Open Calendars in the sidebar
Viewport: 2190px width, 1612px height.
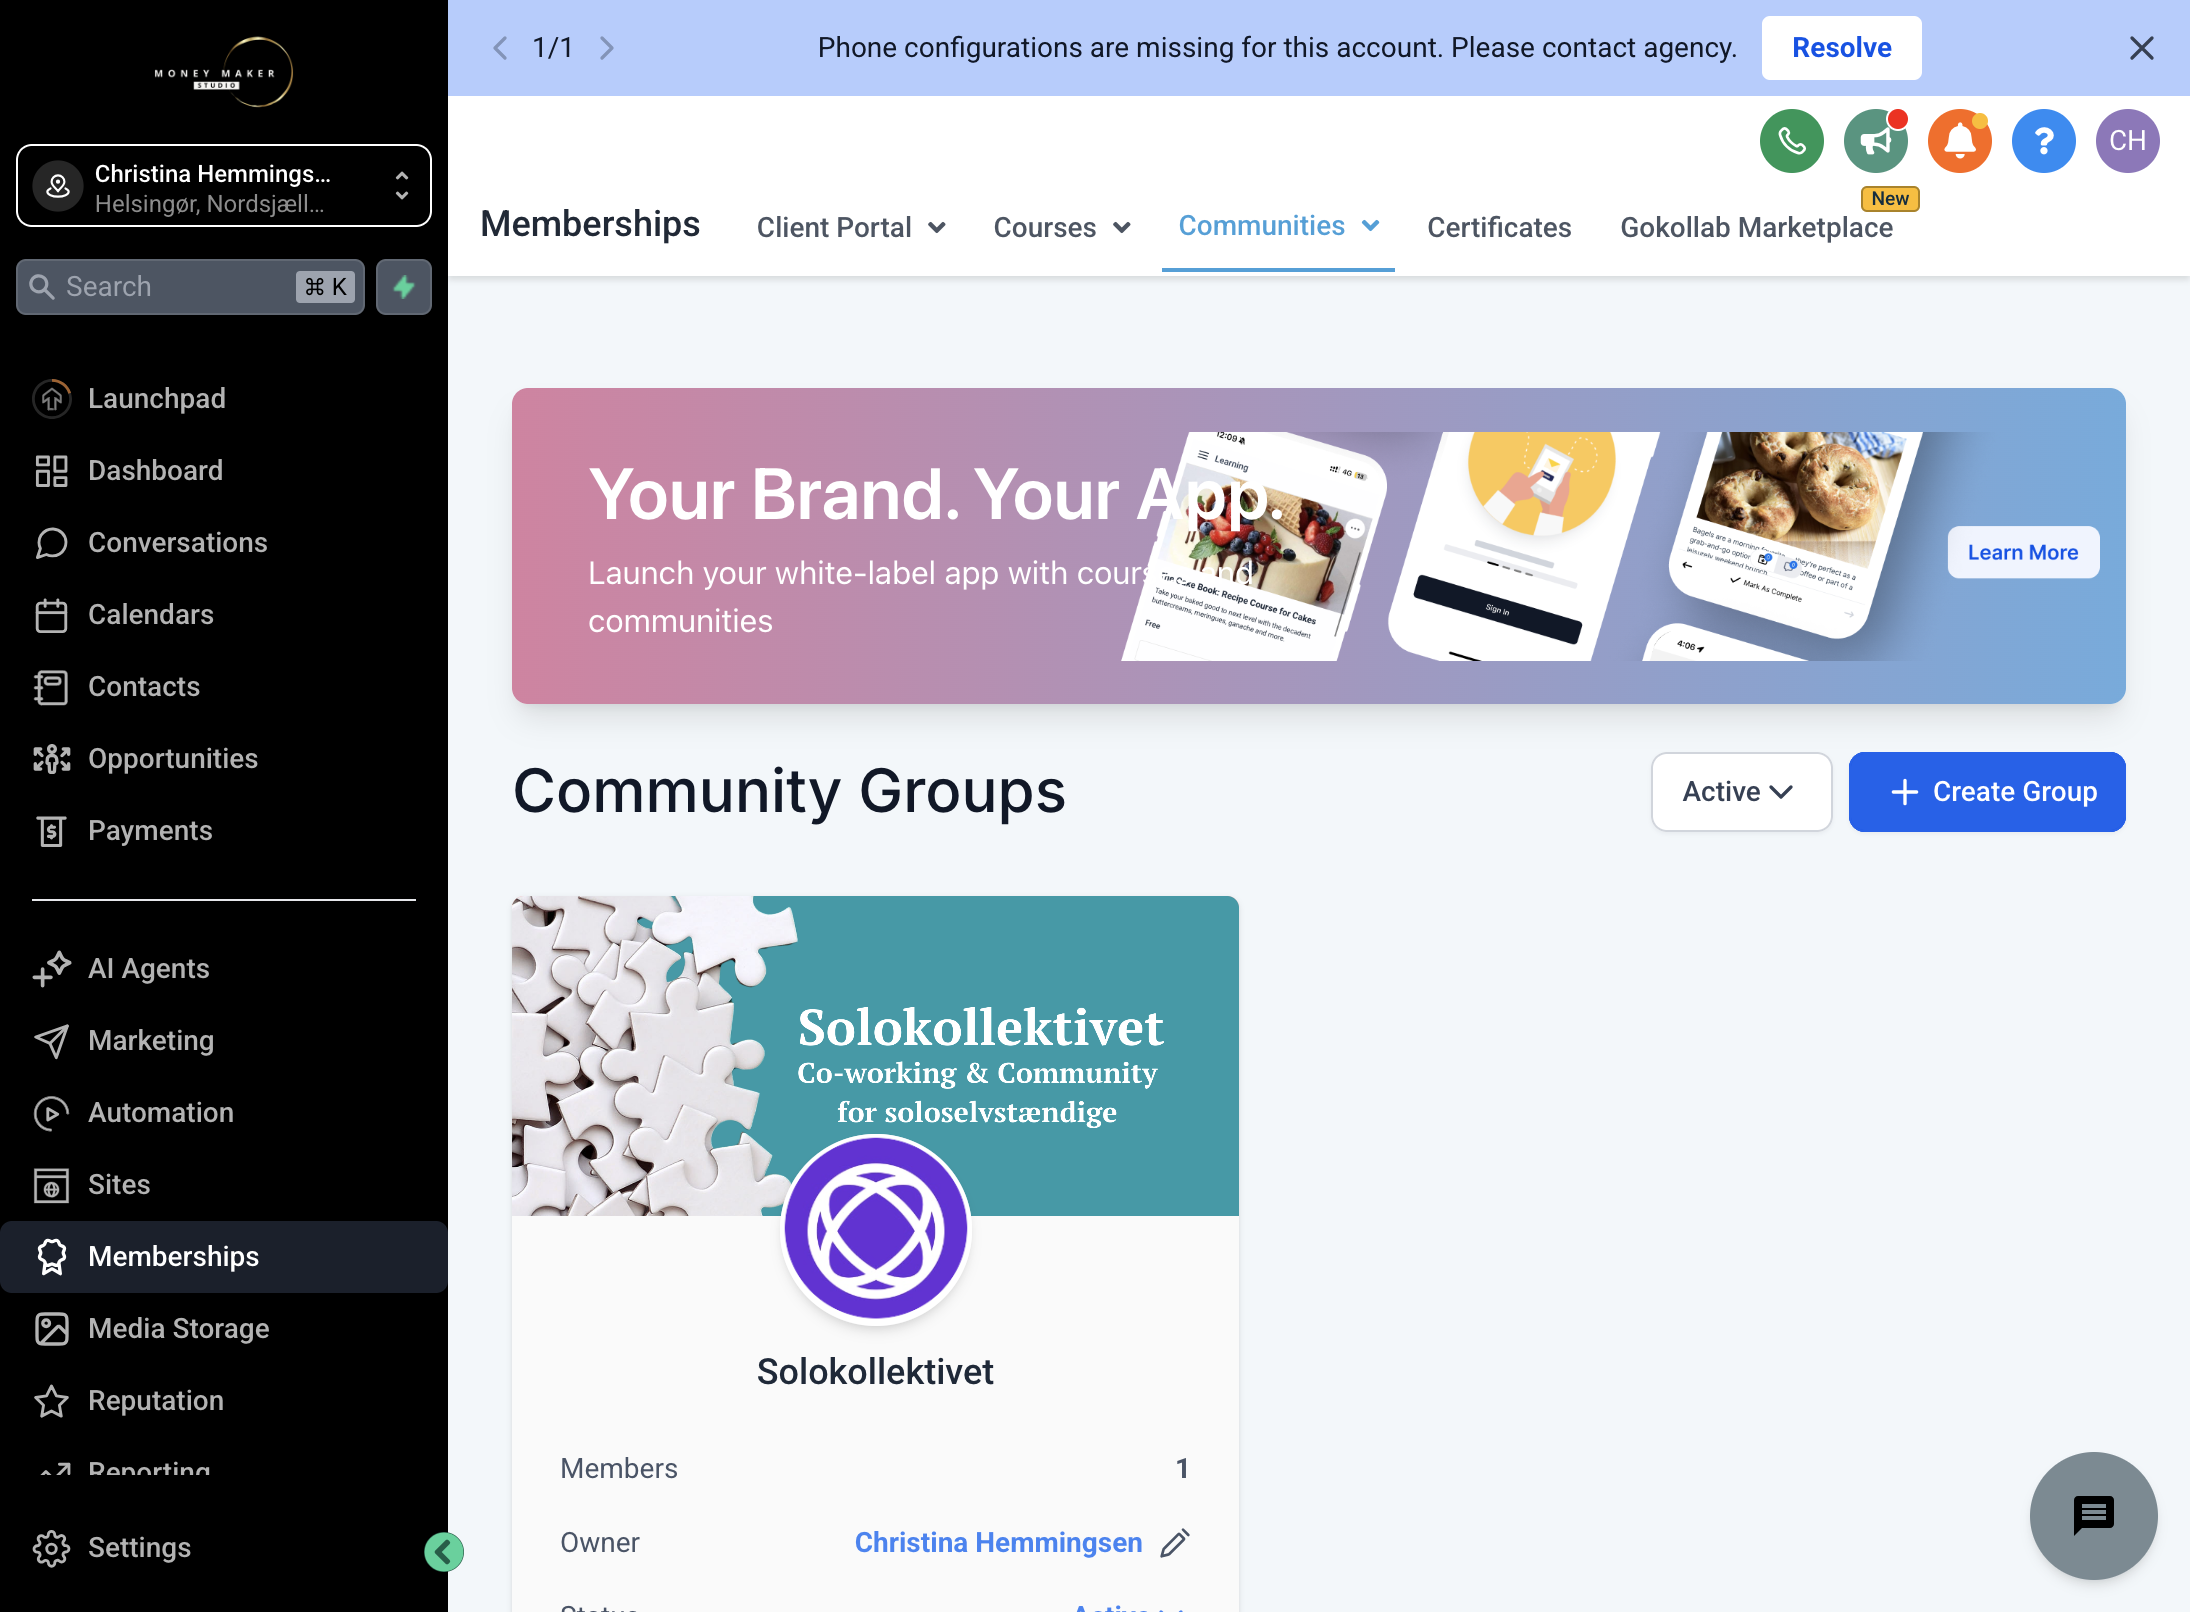tap(224, 614)
